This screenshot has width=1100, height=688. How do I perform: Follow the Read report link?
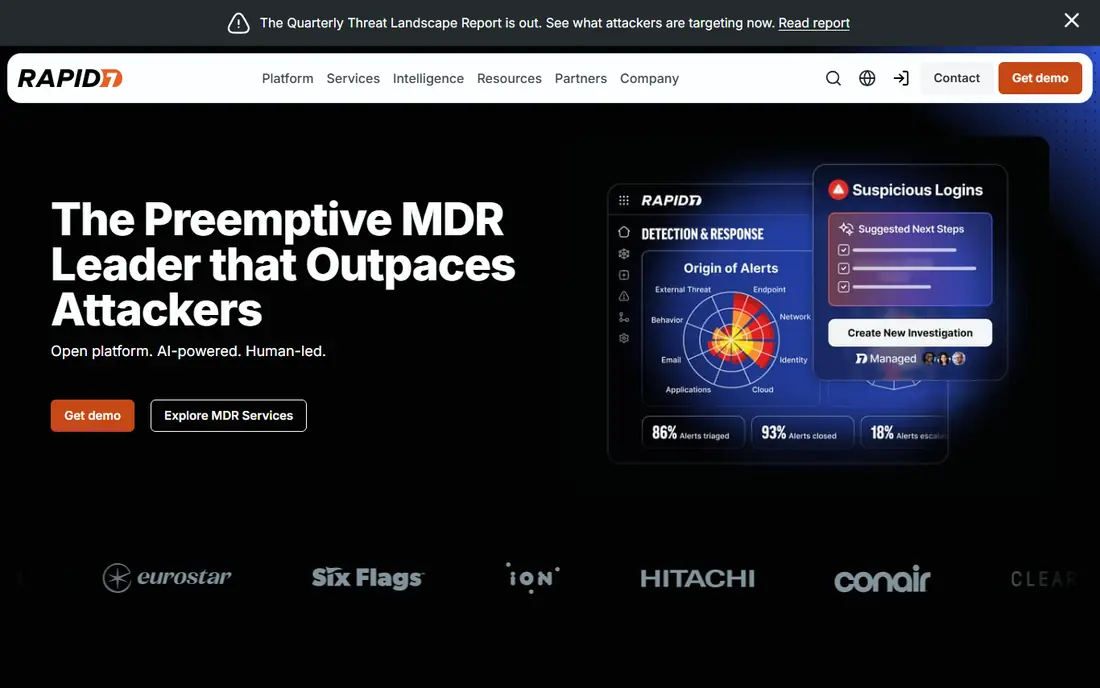814,23
